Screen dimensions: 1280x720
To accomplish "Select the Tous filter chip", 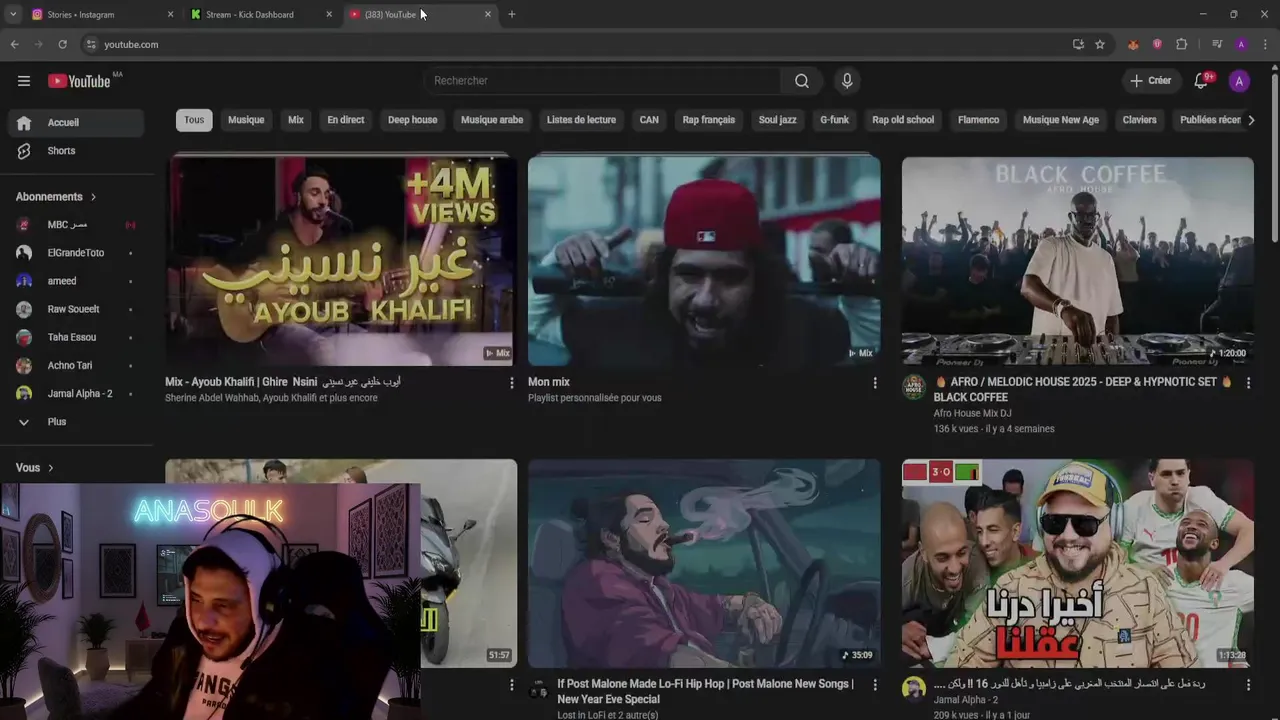I will [x=194, y=120].
